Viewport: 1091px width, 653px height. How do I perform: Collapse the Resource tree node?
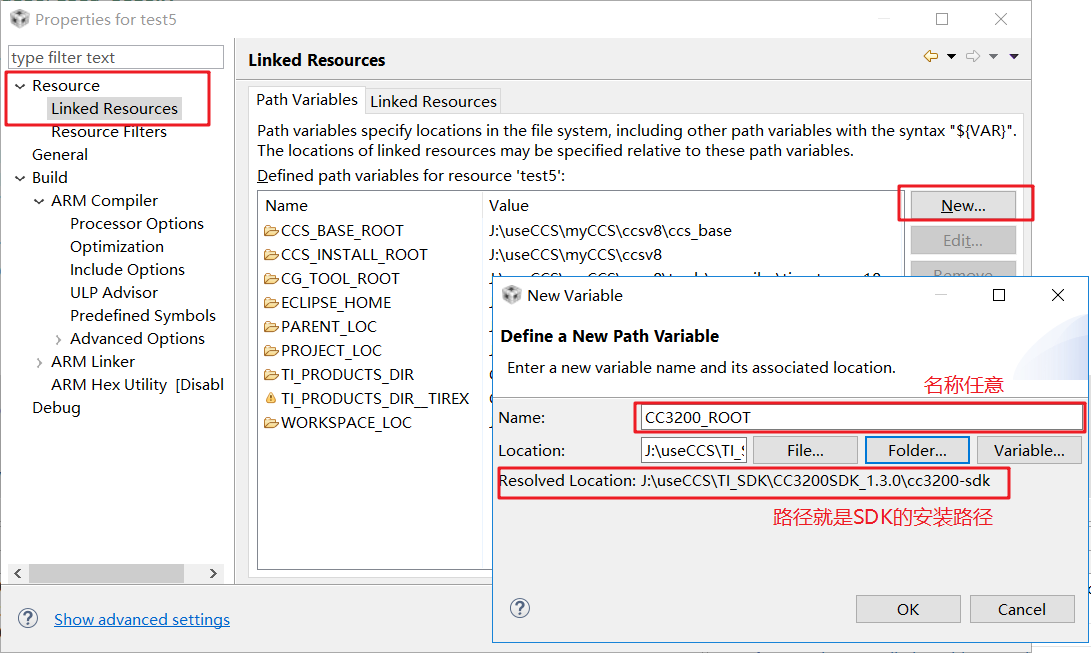20,86
